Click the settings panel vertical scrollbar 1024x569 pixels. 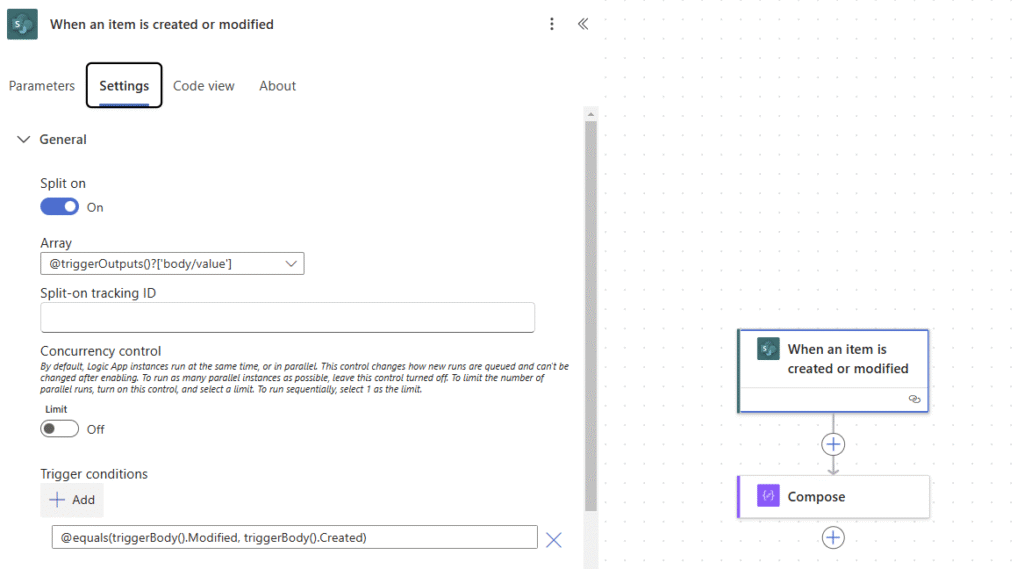point(591,316)
